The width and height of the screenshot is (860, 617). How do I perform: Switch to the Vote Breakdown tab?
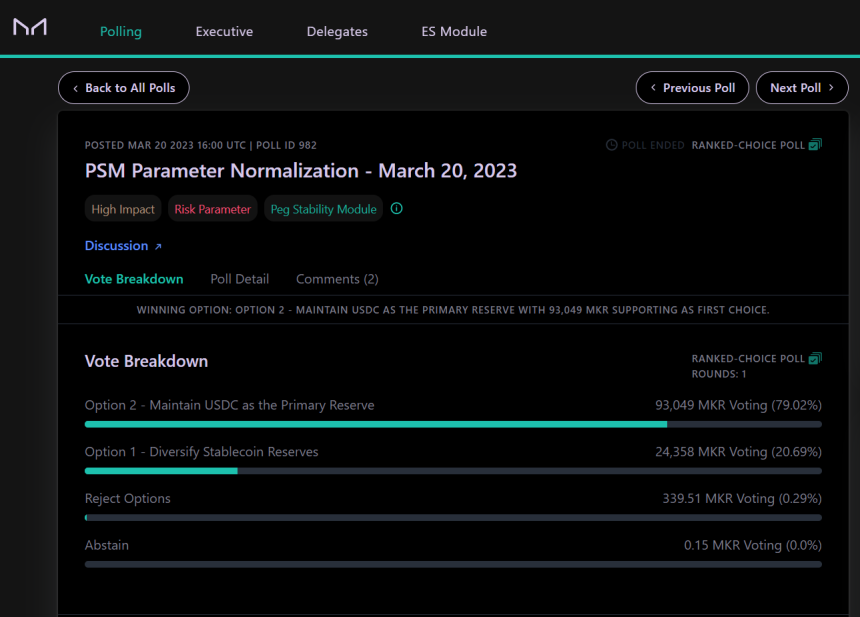coord(134,279)
